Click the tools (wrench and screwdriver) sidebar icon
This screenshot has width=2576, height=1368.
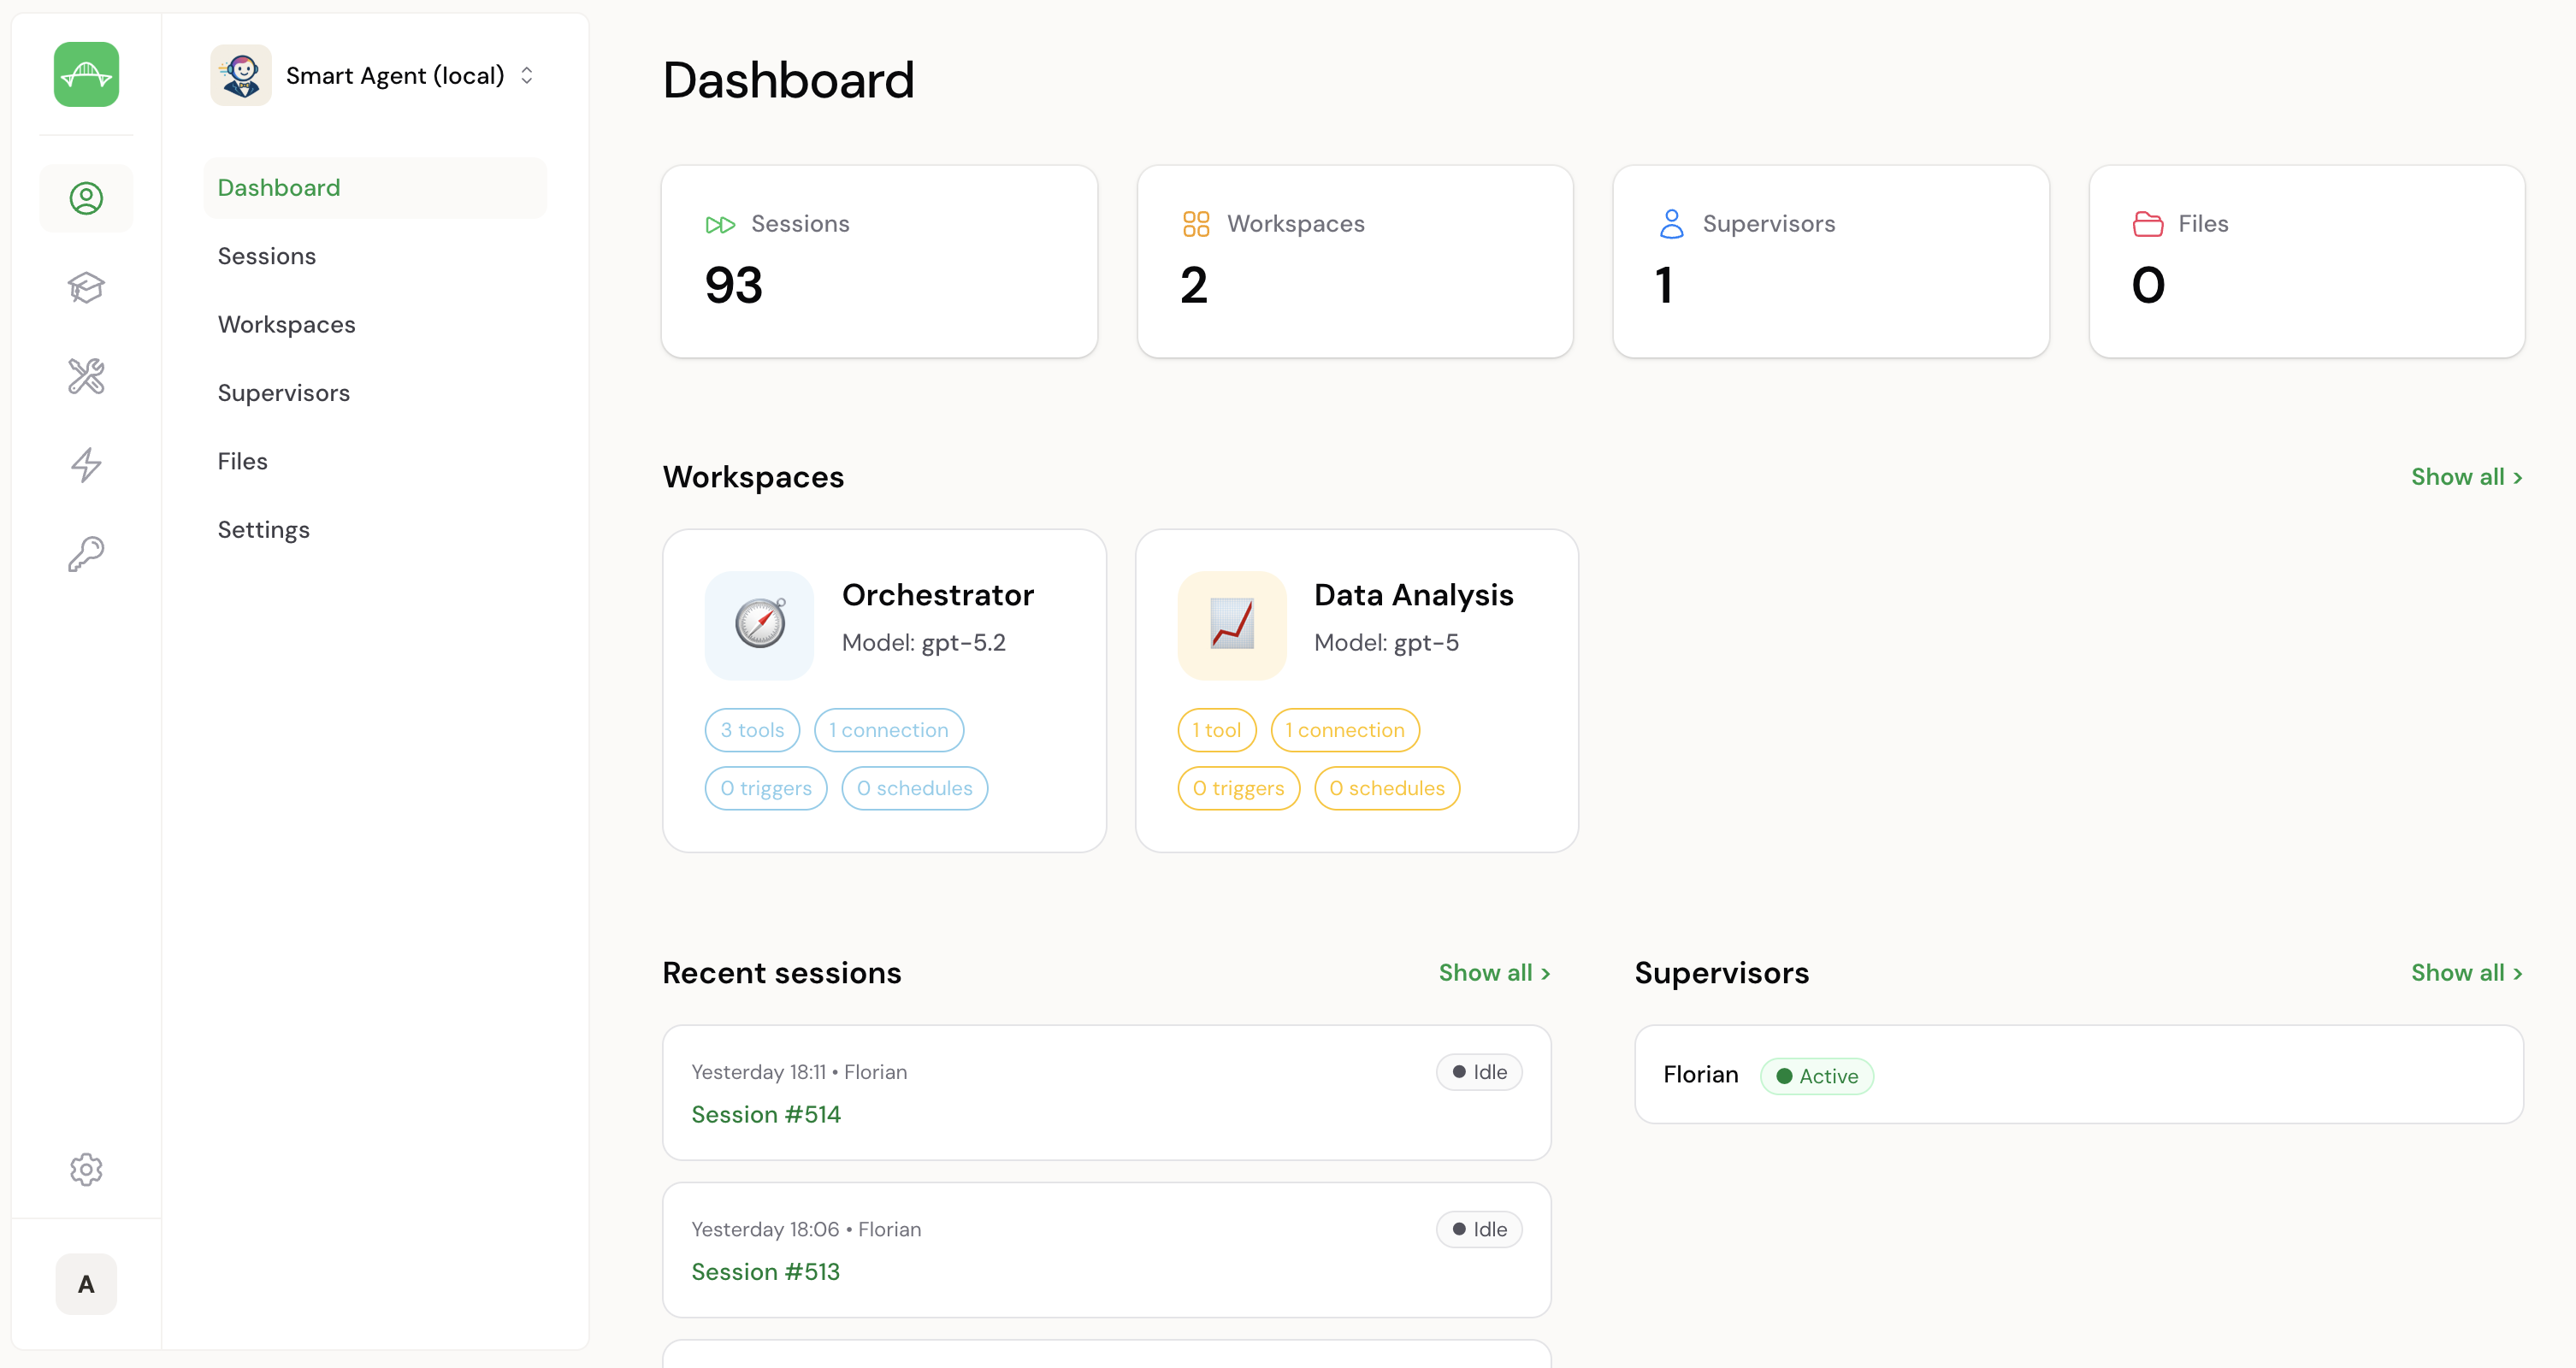86,376
